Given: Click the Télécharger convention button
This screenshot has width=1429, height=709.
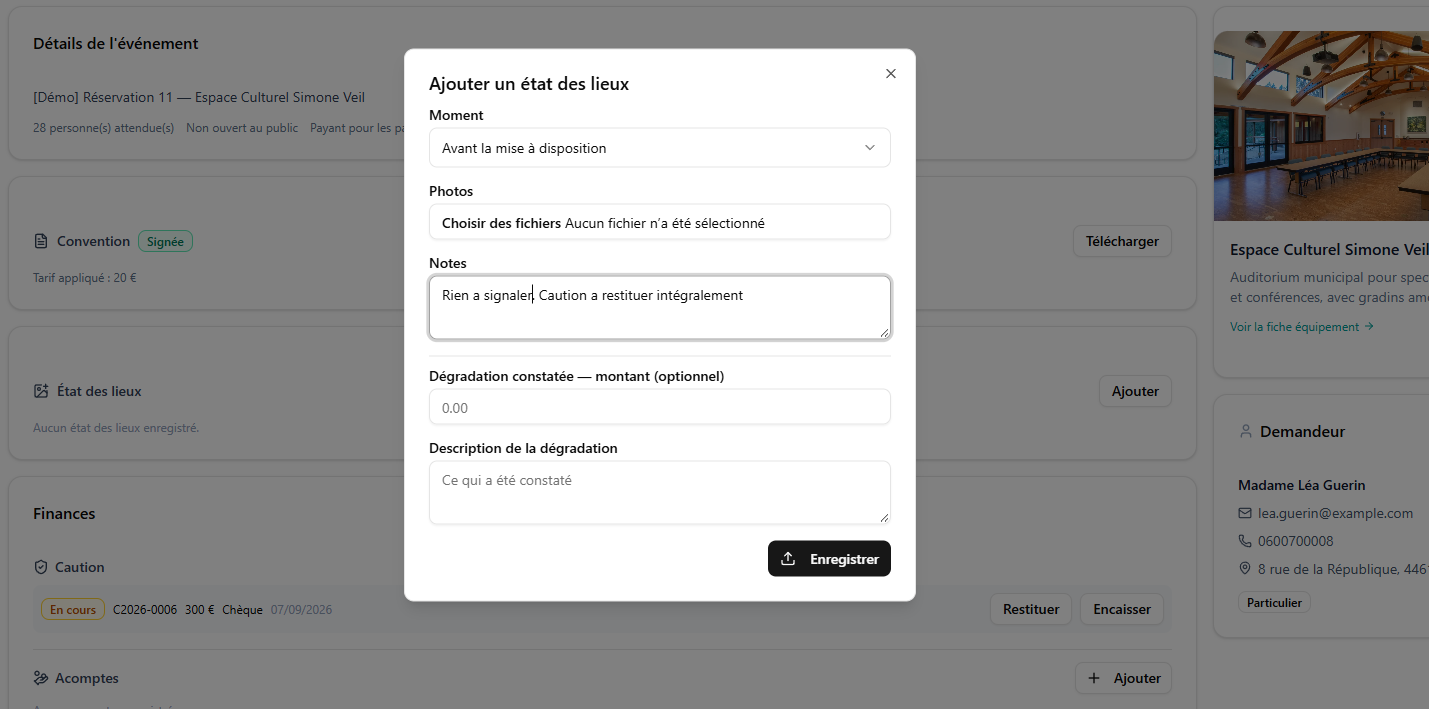Looking at the screenshot, I should (1122, 241).
